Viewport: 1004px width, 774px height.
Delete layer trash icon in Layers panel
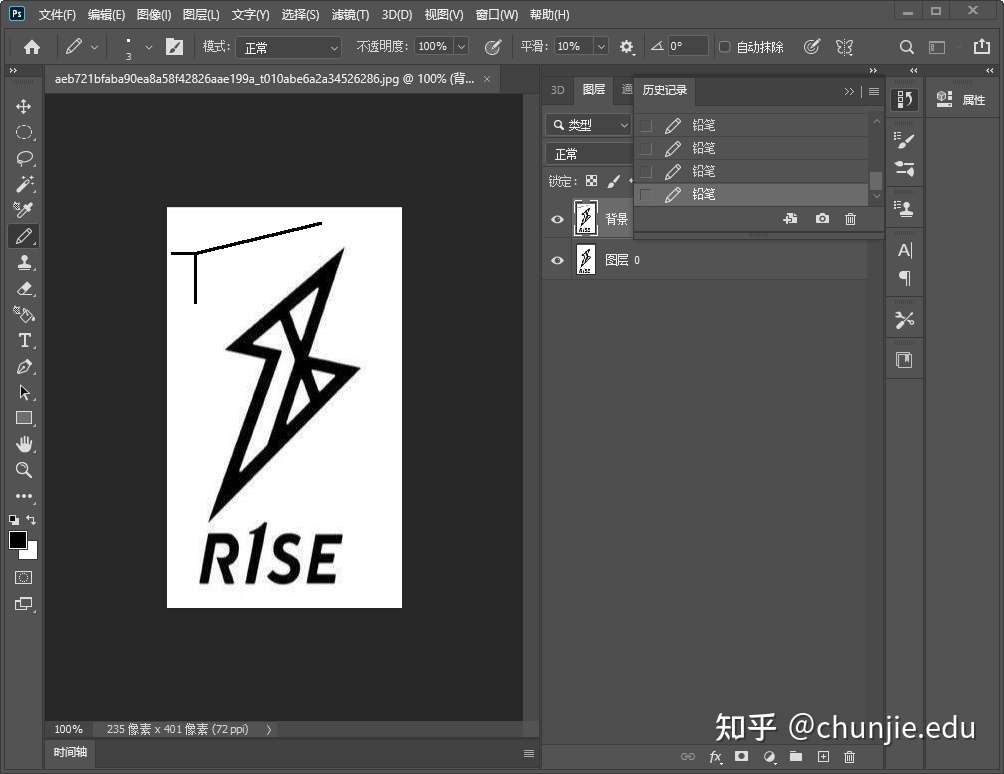[849, 757]
